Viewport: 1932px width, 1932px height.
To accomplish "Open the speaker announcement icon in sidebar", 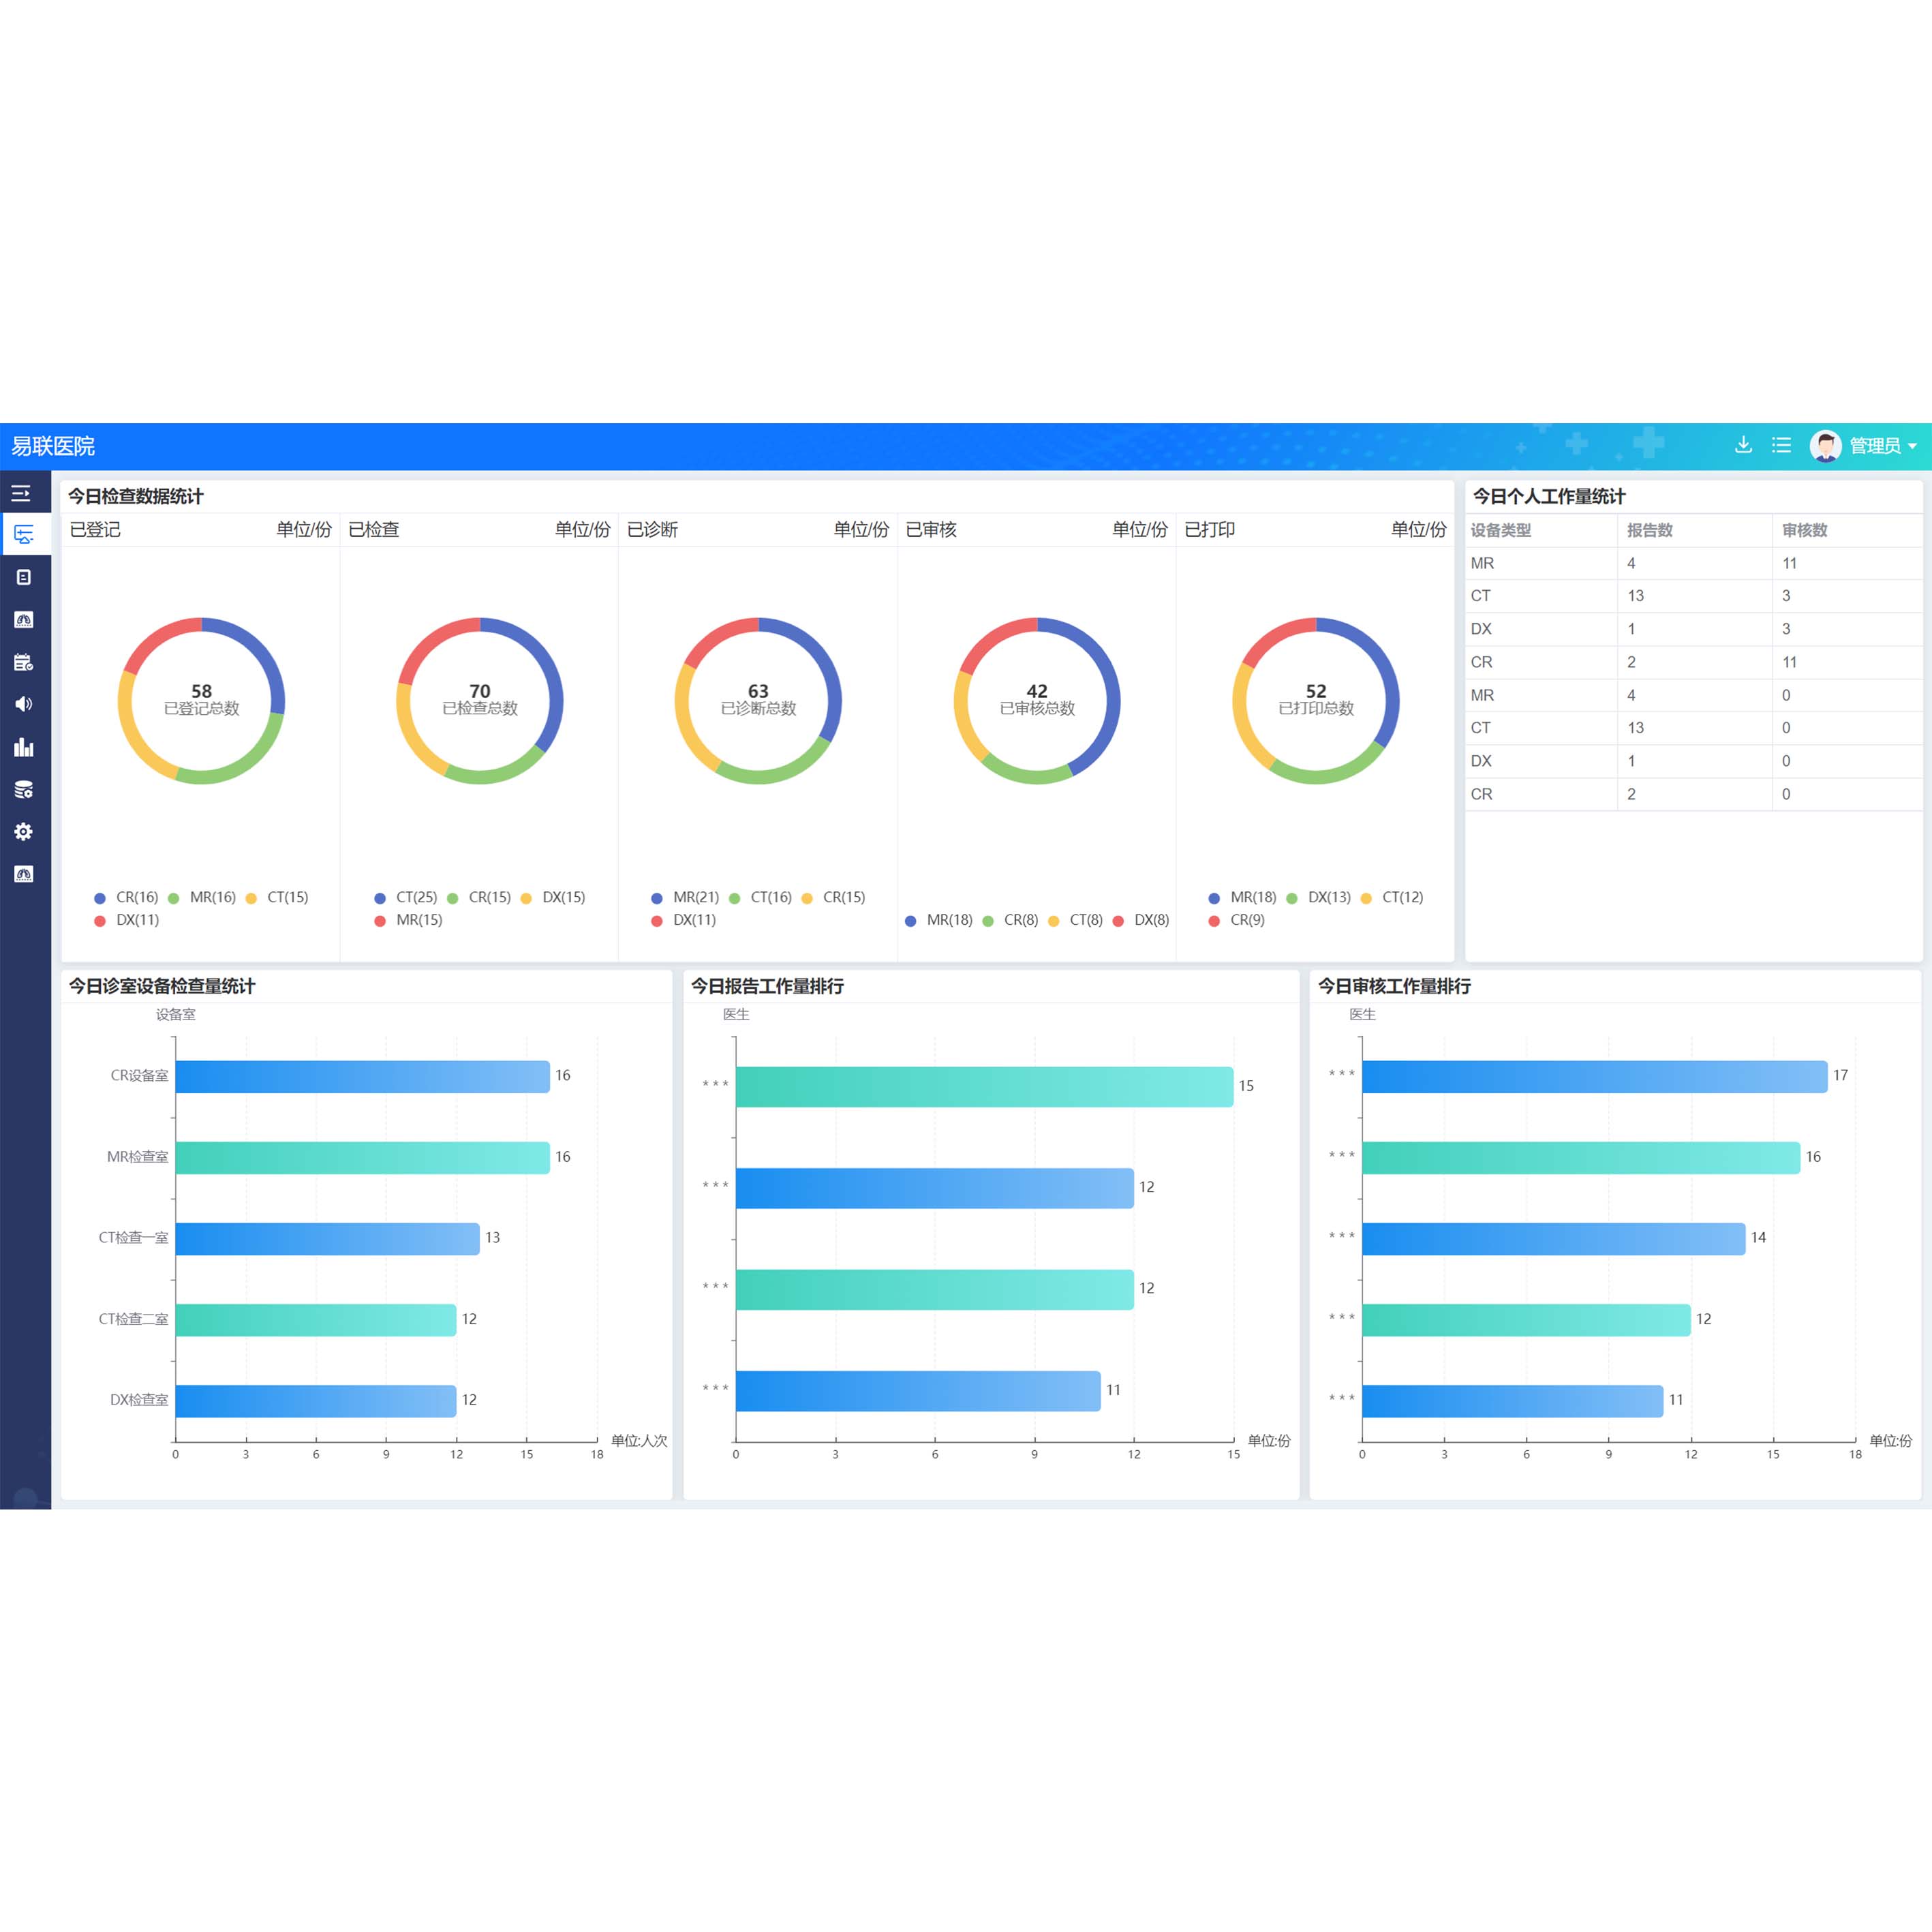I will 24,704.
